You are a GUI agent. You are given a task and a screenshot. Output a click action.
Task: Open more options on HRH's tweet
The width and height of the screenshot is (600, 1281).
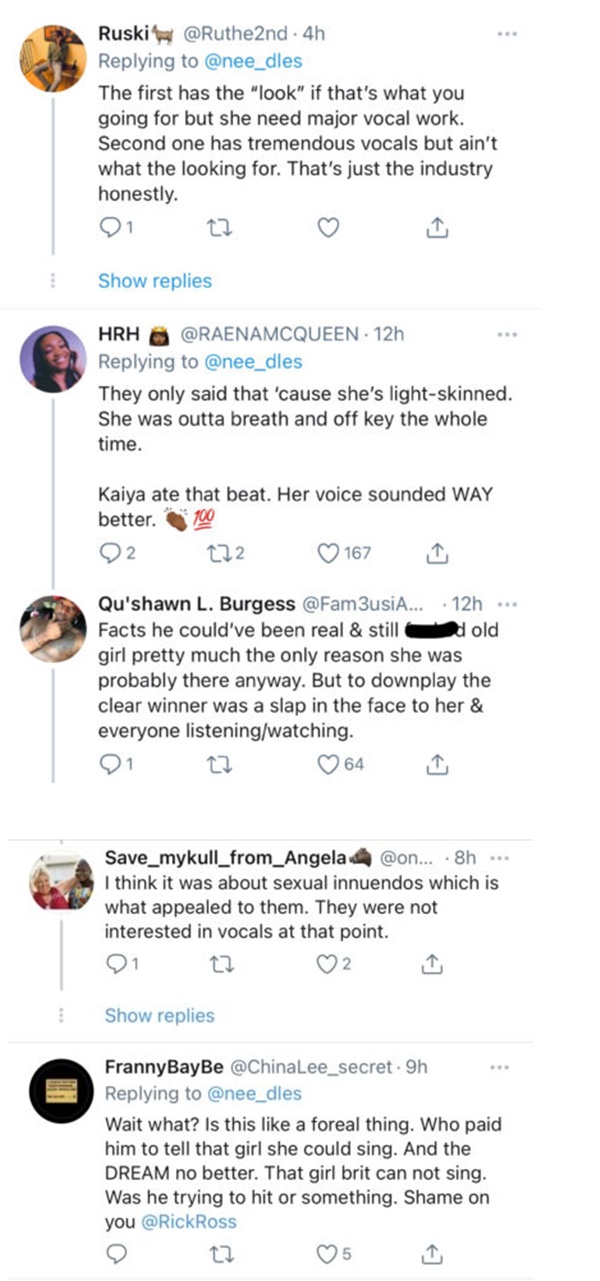(507, 334)
